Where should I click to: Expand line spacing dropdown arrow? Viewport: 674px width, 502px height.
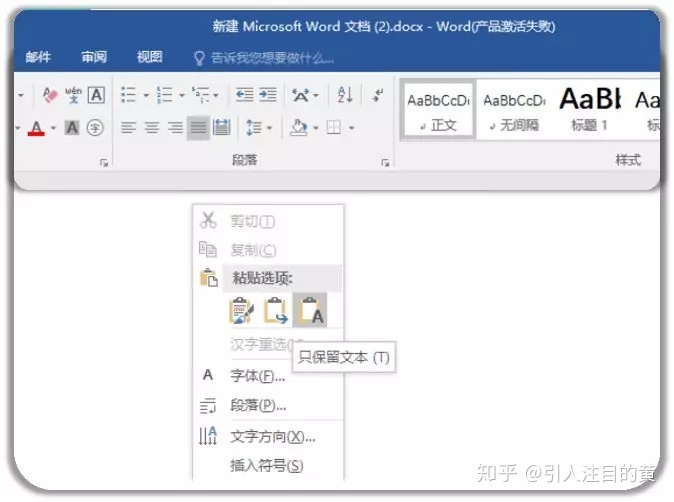(270, 128)
